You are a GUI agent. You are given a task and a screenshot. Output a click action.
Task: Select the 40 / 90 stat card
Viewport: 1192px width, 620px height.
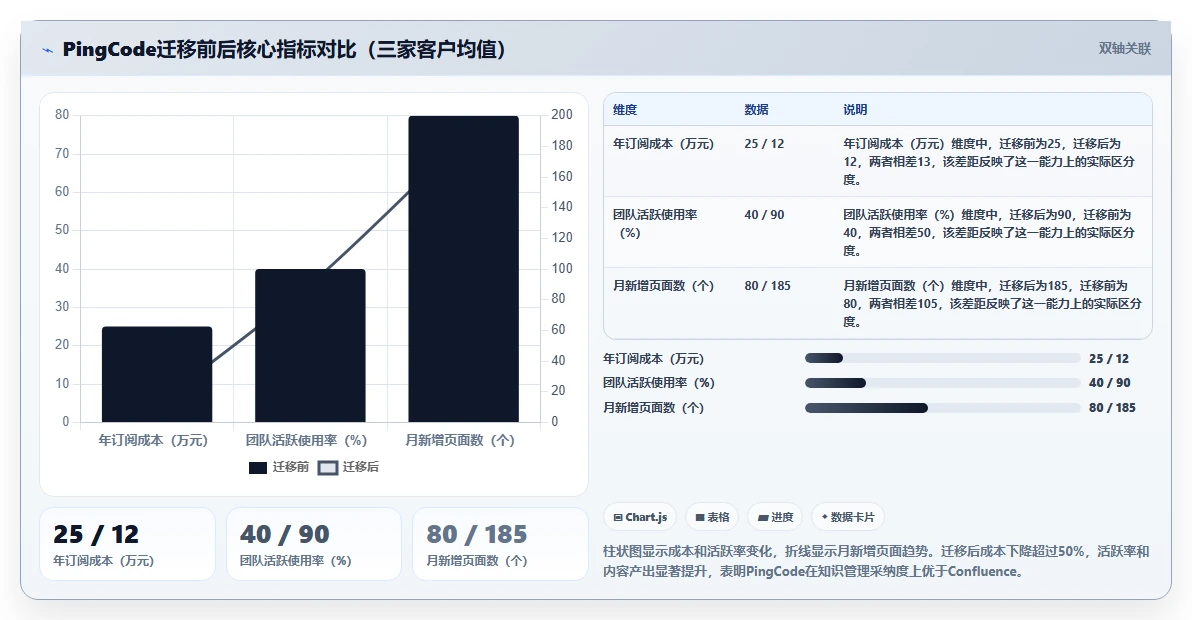[314, 544]
